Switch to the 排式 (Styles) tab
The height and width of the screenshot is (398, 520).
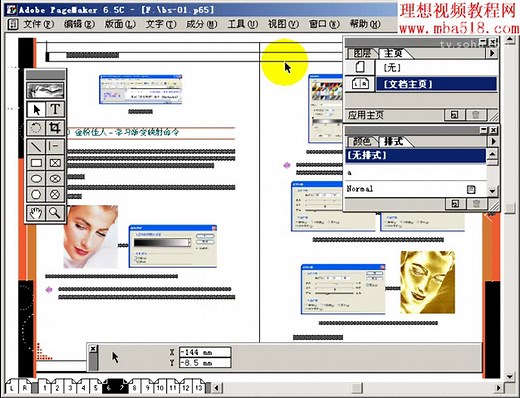point(393,141)
